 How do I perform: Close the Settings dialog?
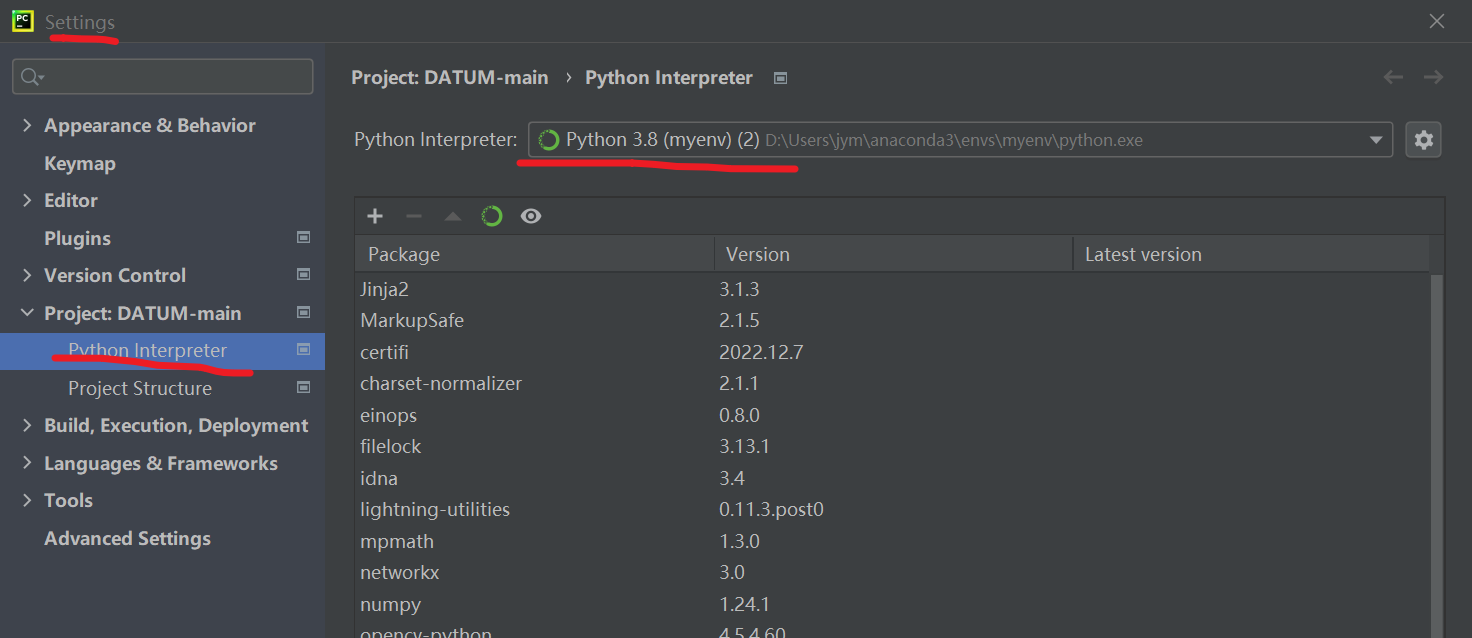coord(1437,21)
